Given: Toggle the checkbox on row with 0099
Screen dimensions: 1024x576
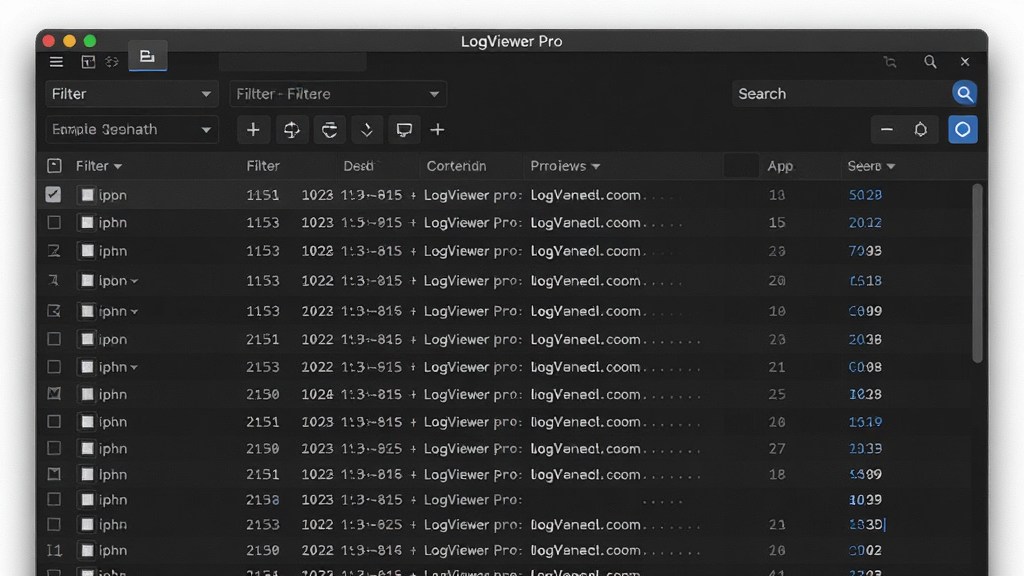Looking at the screenshot, I should coord(54,311).
